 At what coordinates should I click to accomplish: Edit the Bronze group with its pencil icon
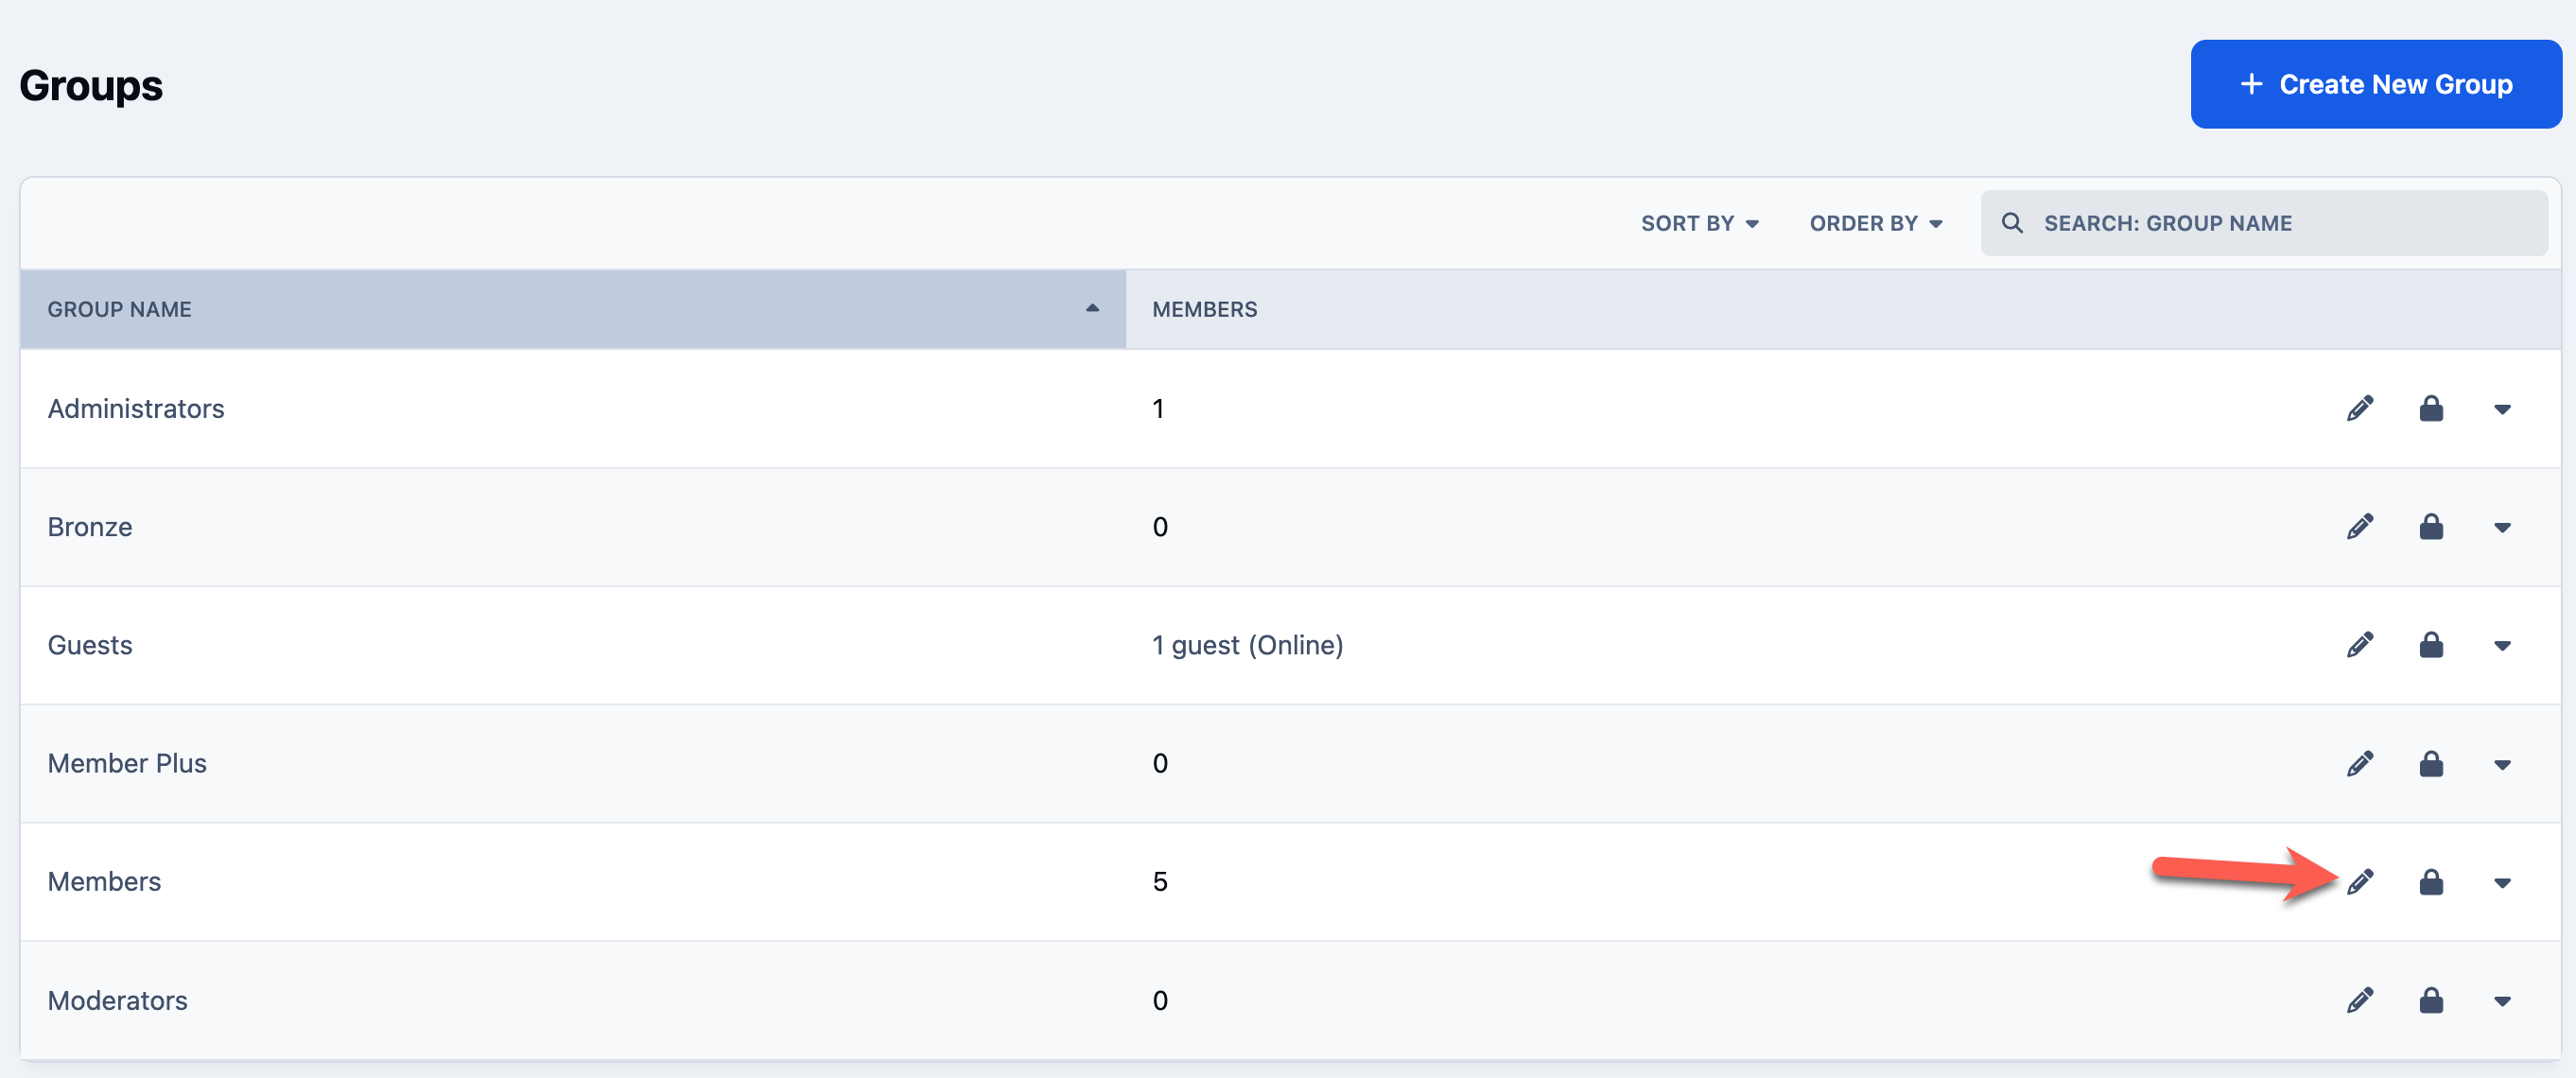click(x=2360, y=527)
